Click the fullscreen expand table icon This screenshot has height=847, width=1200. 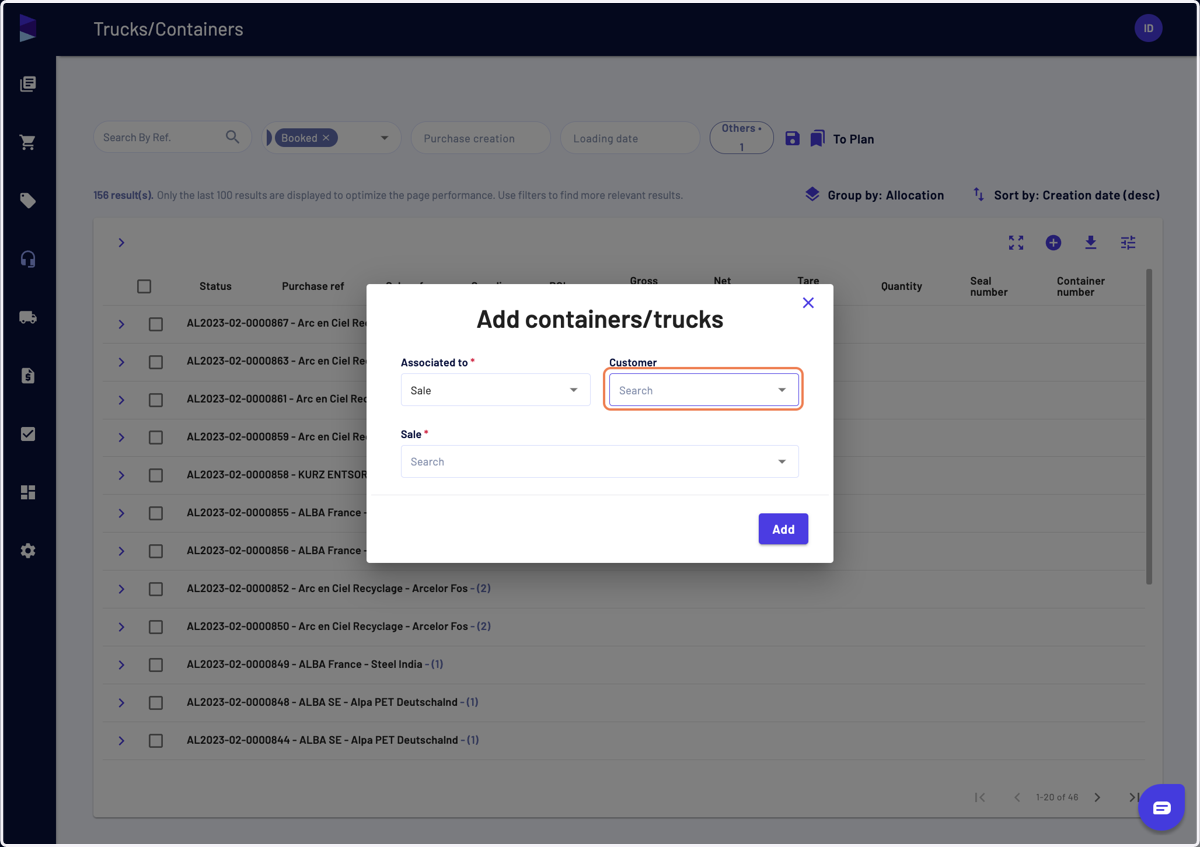click(x=1016, y=243)
